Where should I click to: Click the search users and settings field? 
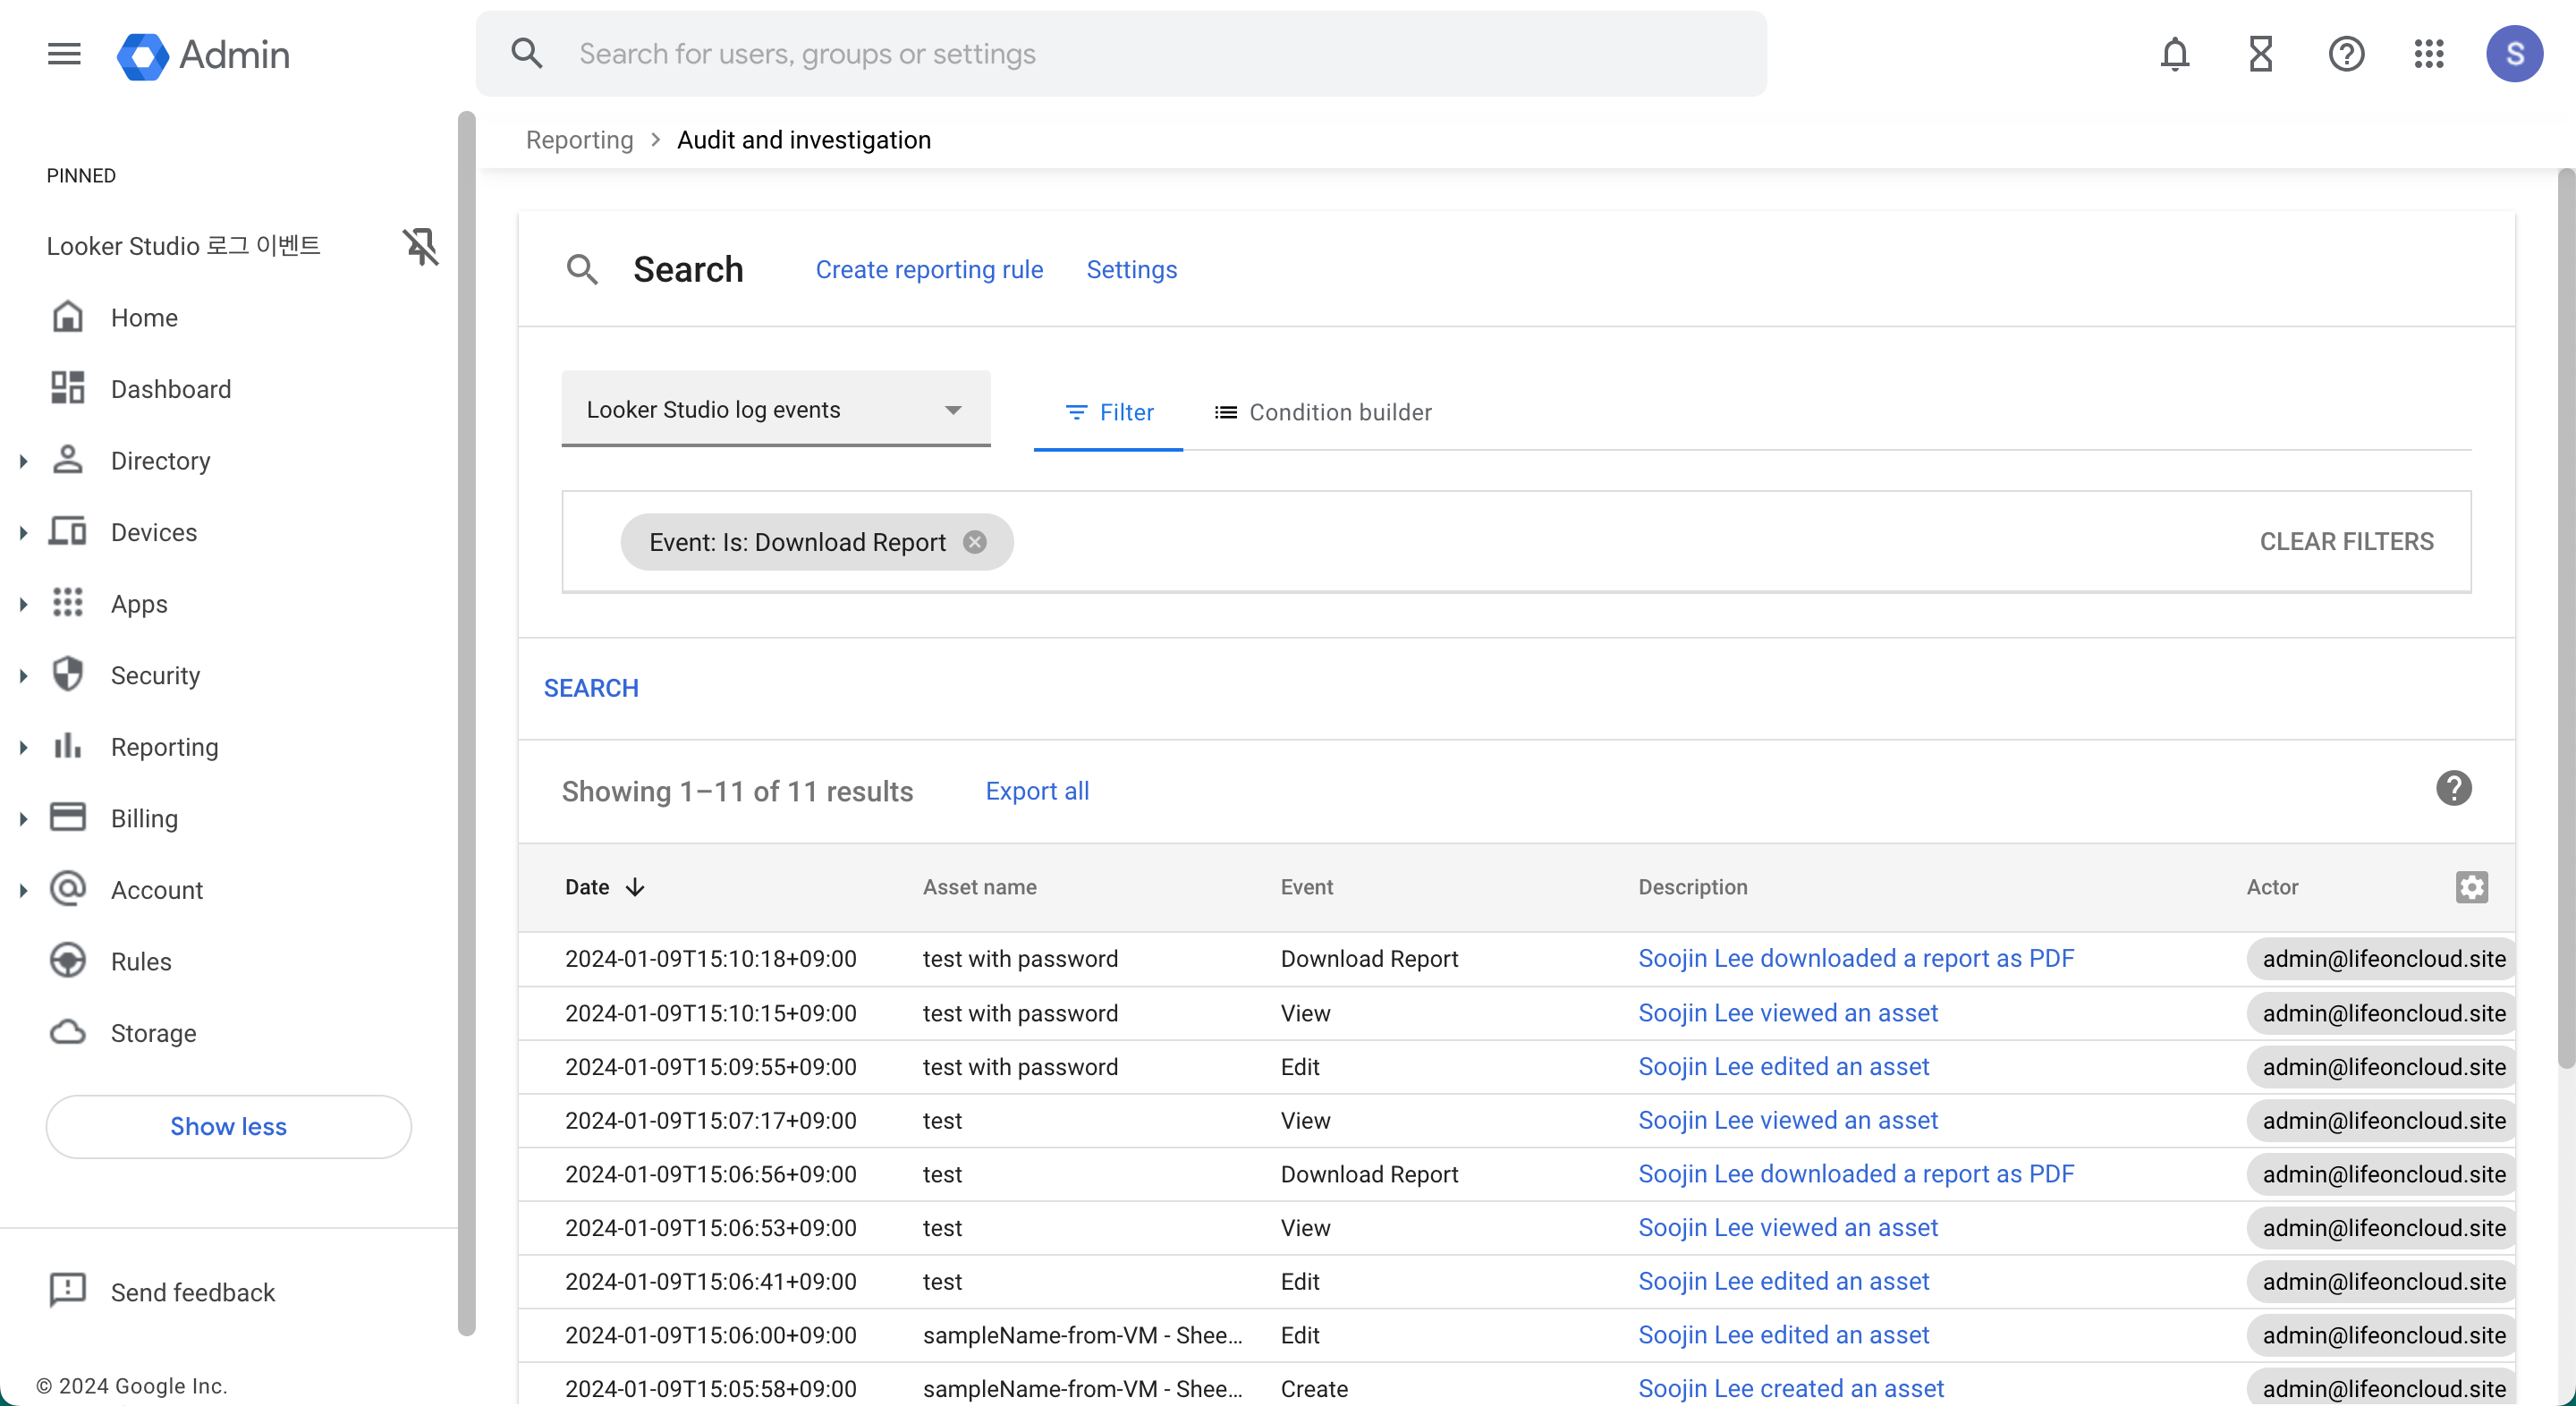1120,54
